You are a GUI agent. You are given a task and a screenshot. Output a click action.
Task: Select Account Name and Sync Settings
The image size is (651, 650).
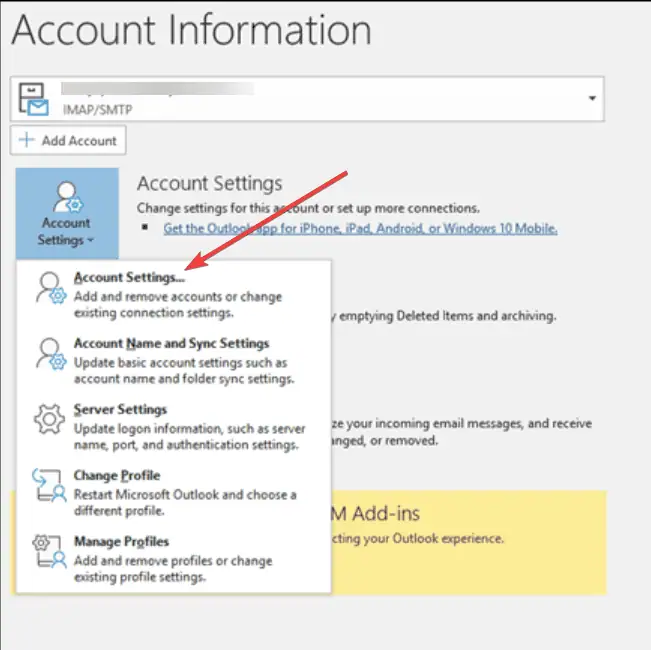[174, 361]
